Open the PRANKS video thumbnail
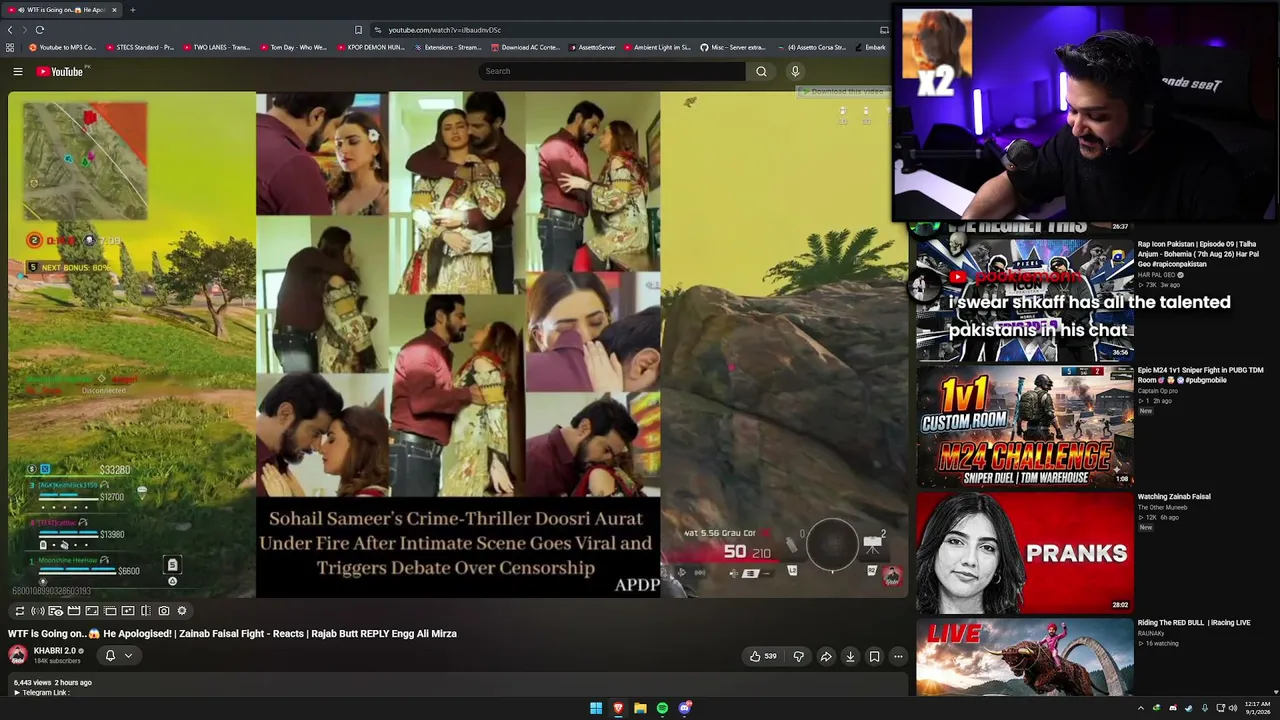This screenshot has height=720, width=1280. (x=1025, y=553)
